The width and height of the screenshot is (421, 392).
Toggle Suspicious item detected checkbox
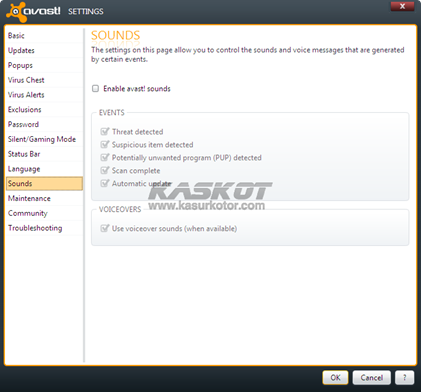tap(105, 144)
